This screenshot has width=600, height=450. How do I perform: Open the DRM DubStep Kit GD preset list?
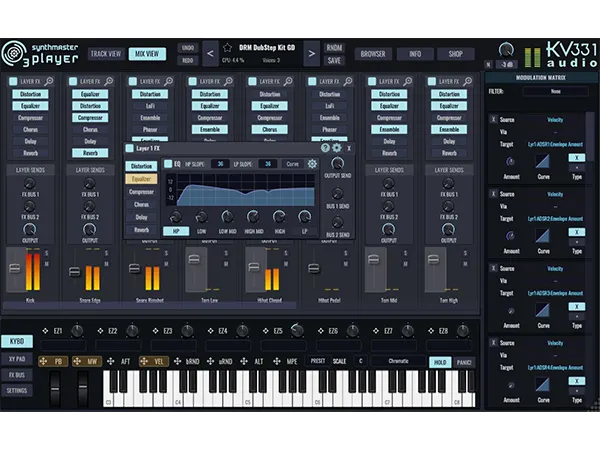tap(267, 48)
